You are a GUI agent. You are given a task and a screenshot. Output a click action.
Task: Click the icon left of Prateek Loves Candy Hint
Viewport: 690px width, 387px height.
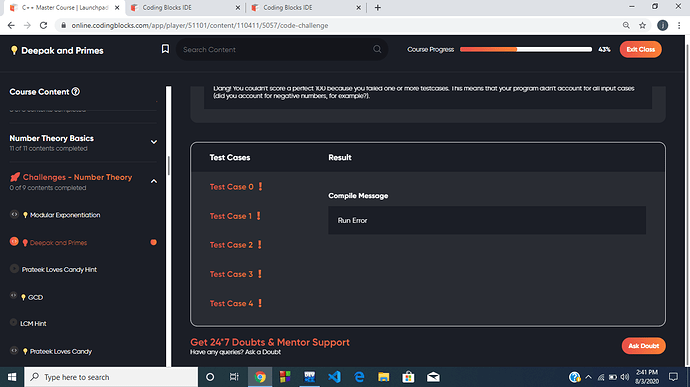14,269
